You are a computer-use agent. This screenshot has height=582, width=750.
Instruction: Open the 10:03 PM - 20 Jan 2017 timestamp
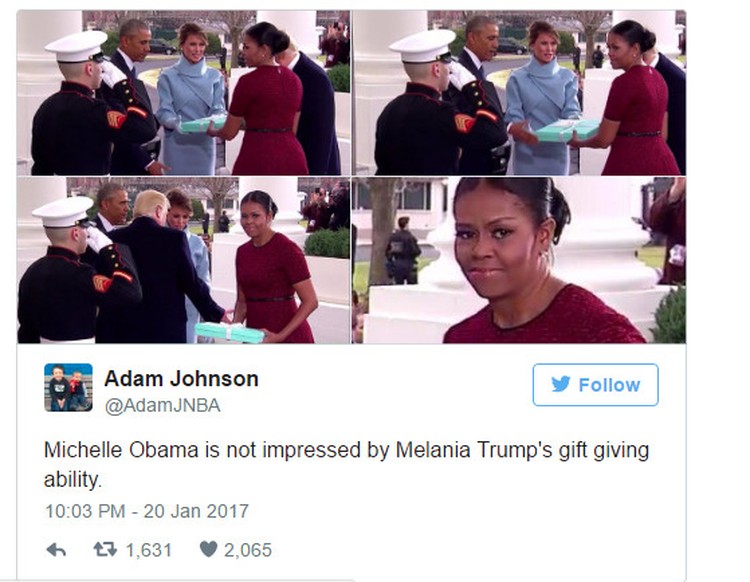point(147,511)
